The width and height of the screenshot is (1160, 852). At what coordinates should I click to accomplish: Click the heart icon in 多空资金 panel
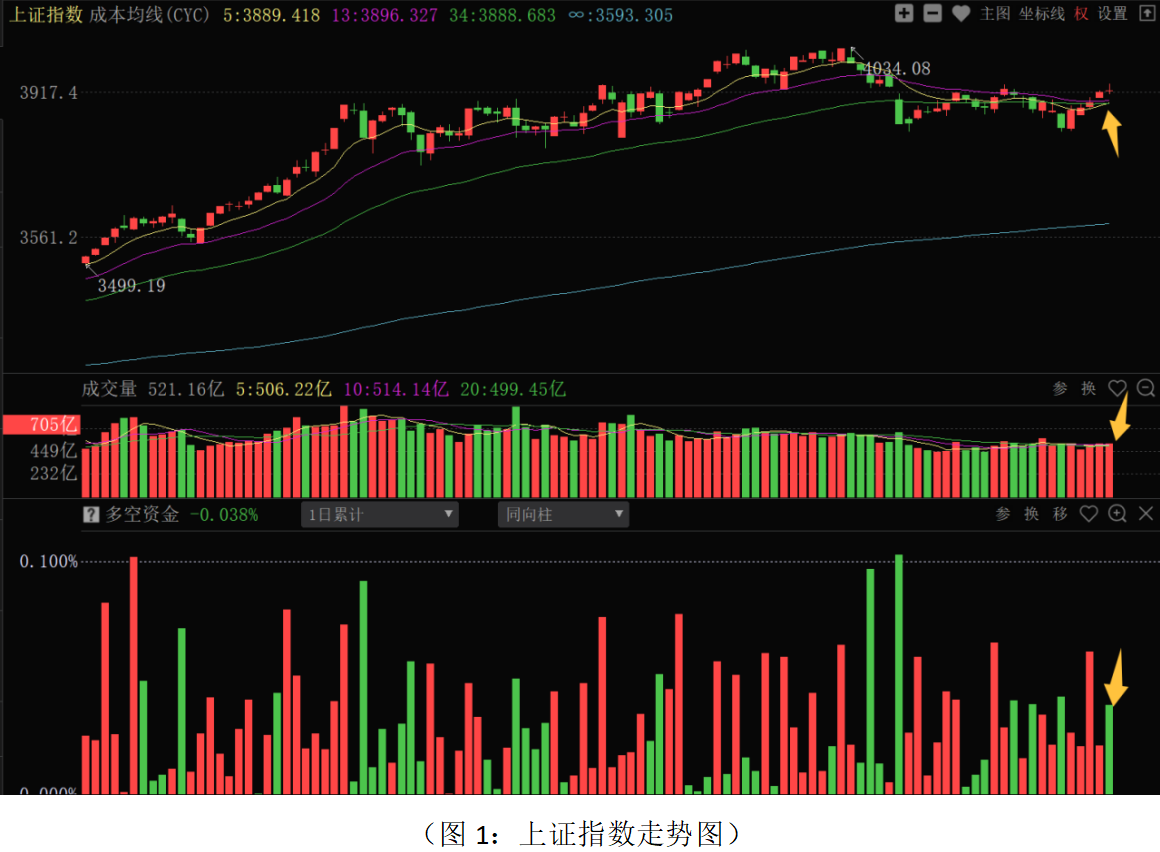(x=1089, y=514)
